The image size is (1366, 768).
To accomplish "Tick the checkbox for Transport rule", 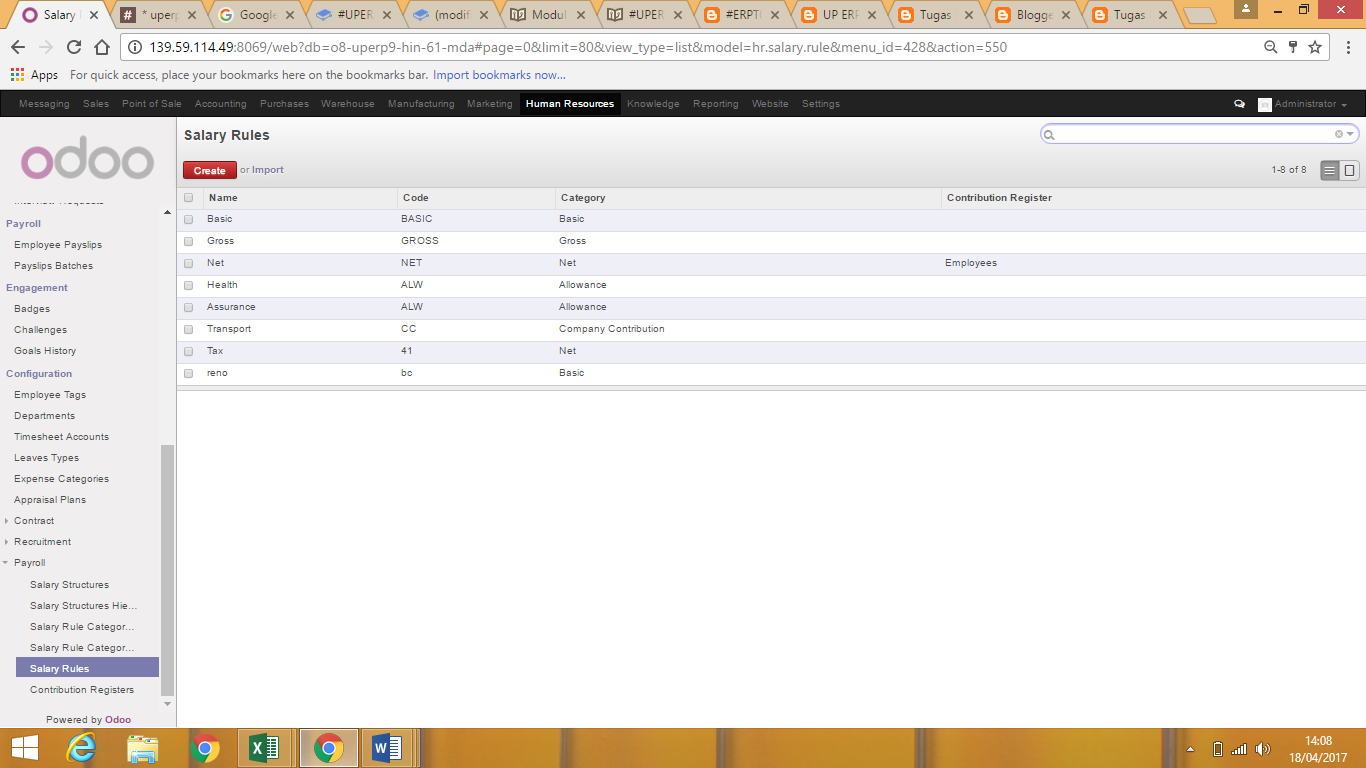I will point(188,330).
